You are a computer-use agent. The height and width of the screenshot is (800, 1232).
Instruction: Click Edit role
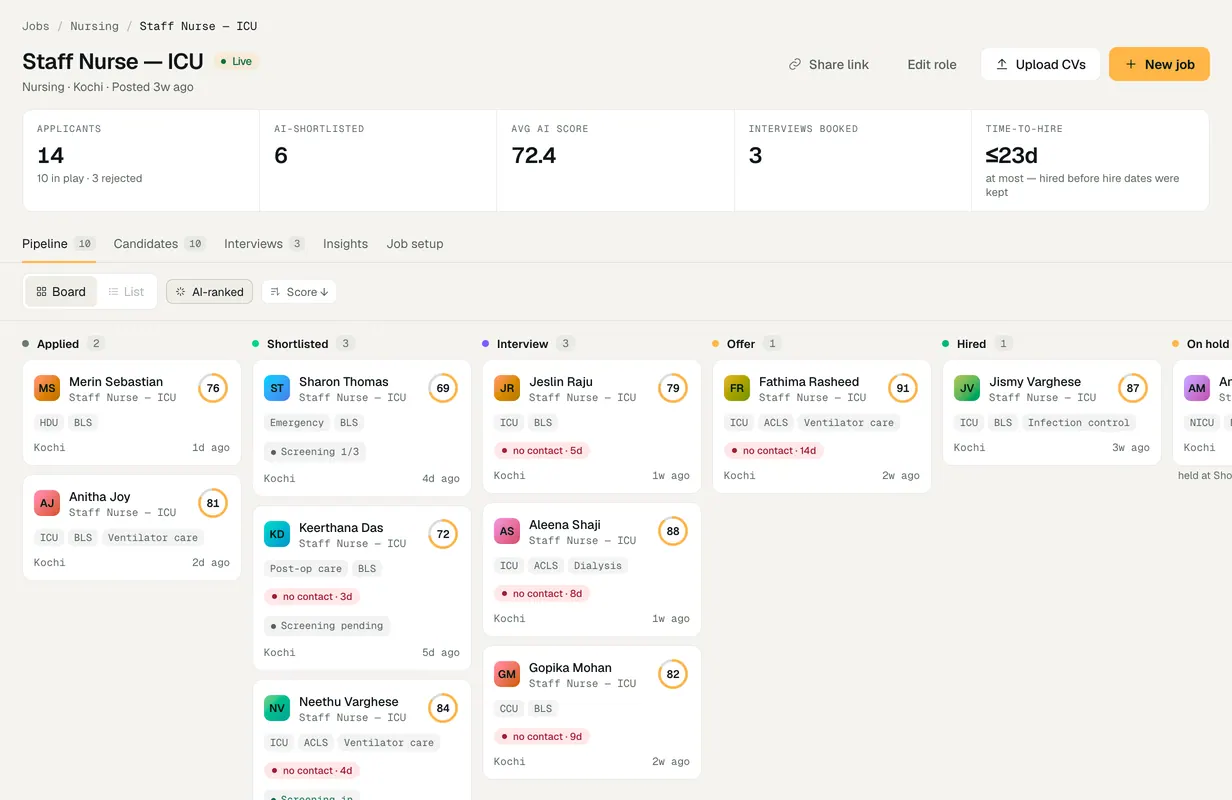pos(932,64)
